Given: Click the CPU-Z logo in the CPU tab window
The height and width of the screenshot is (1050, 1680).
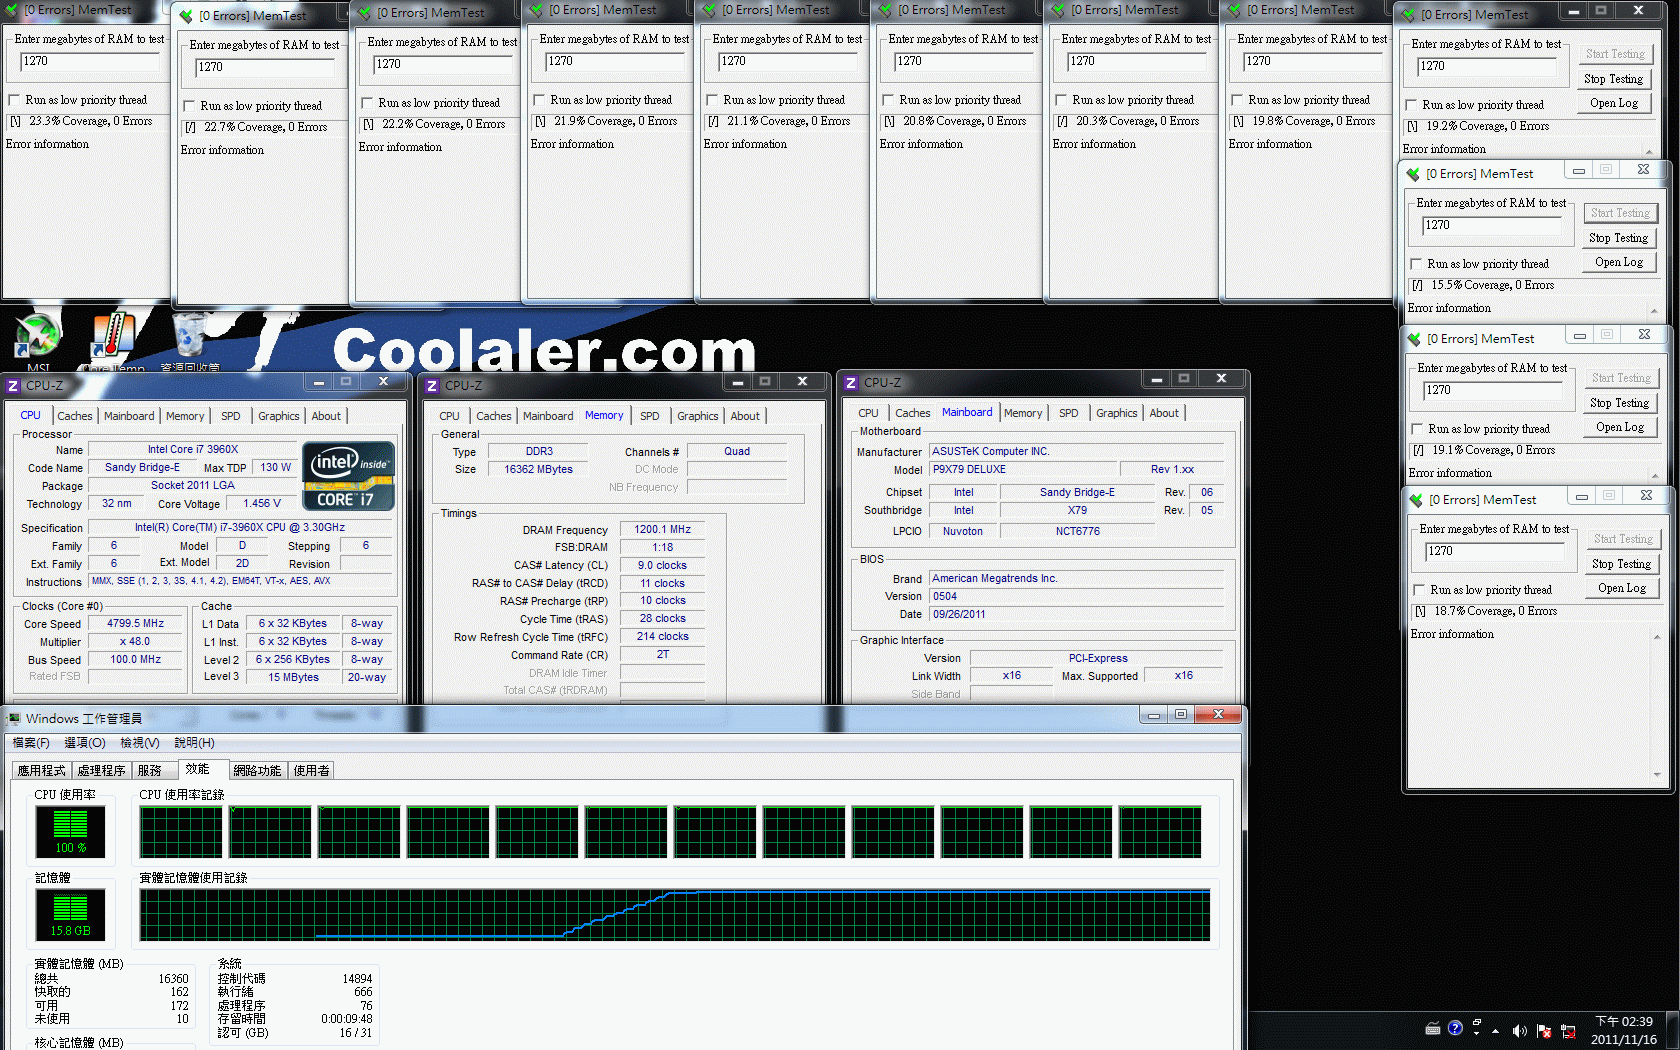Looking at the screenshot, I should pos(13,385).
